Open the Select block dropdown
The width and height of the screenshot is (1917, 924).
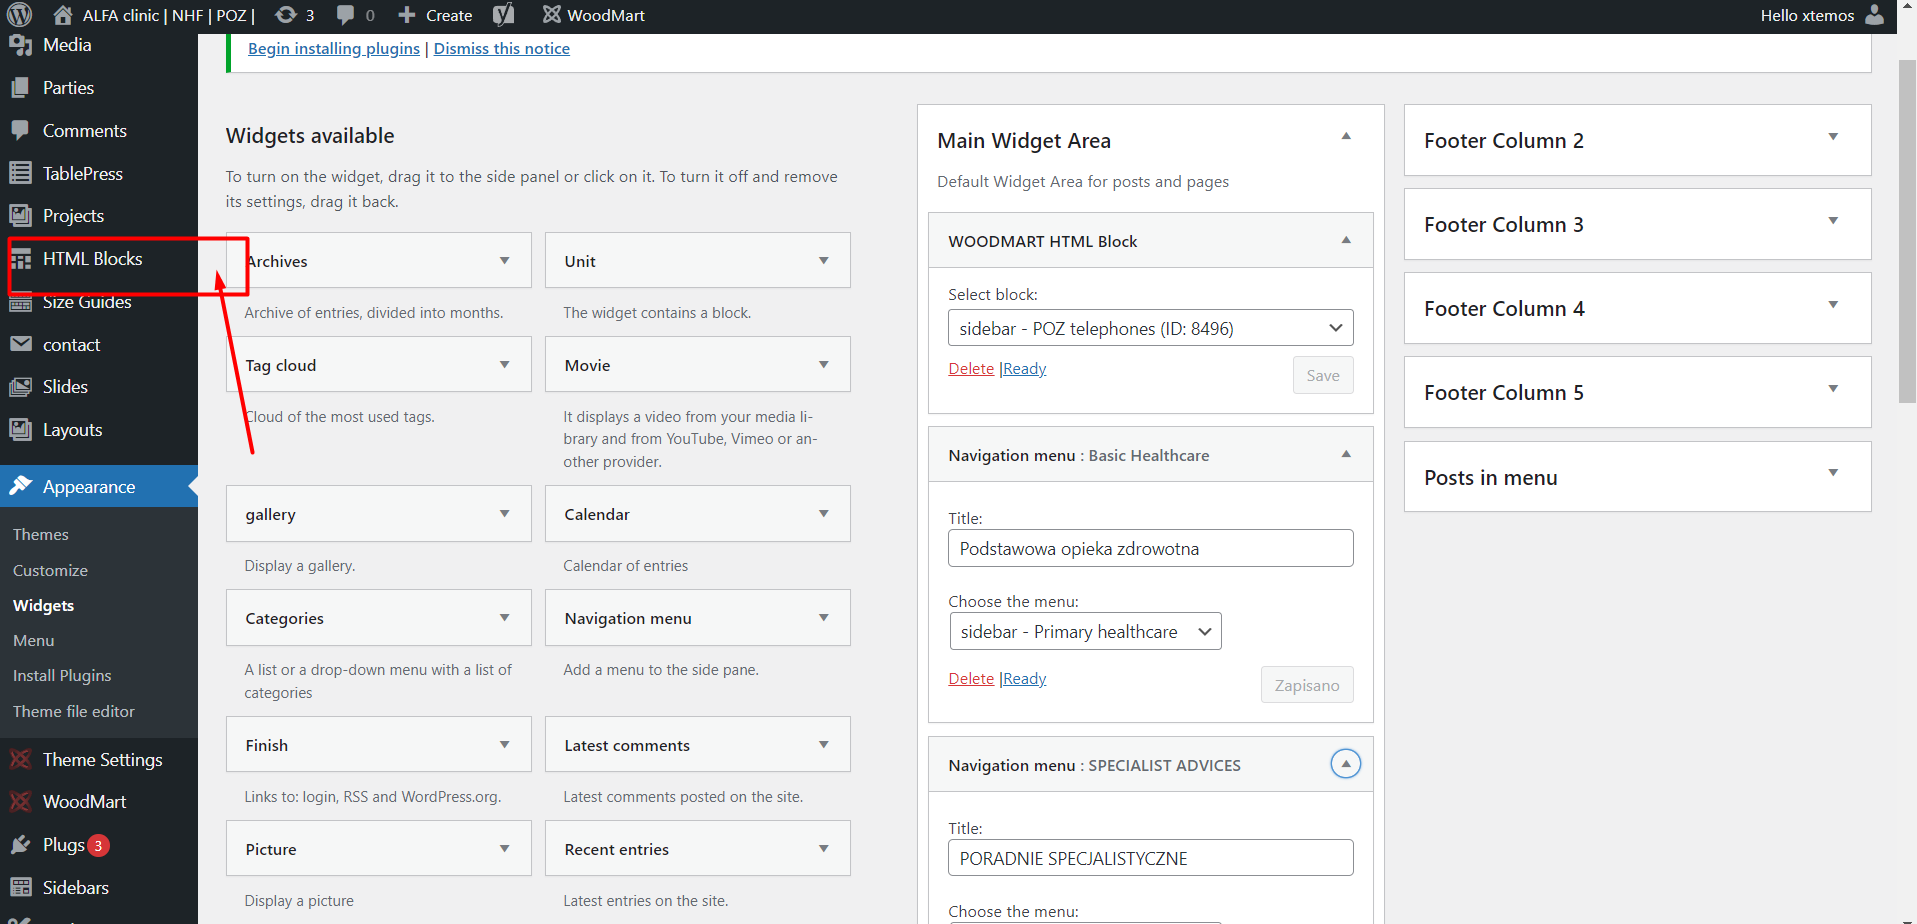point(1150,328)
